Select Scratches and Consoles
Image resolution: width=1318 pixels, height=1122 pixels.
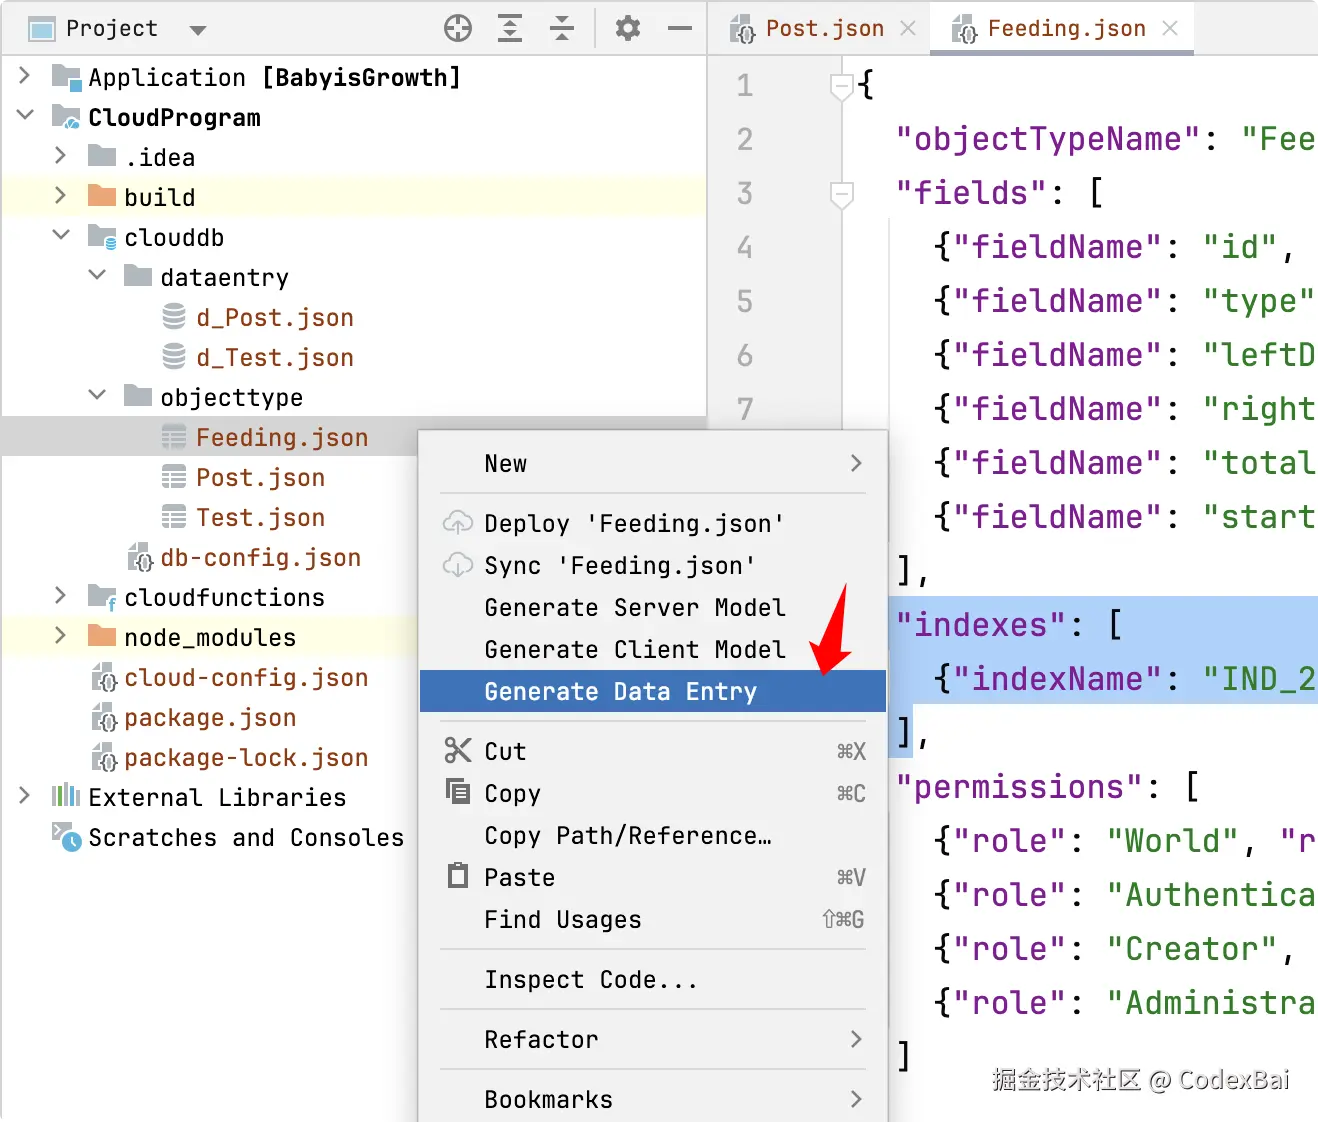pos(246,837)
